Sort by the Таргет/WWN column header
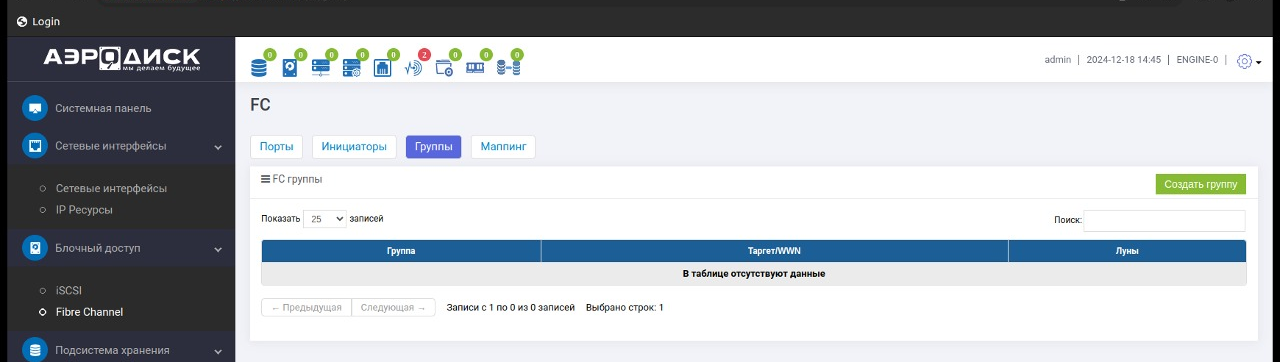This screenshot has width=1280, height=362. 775,251
